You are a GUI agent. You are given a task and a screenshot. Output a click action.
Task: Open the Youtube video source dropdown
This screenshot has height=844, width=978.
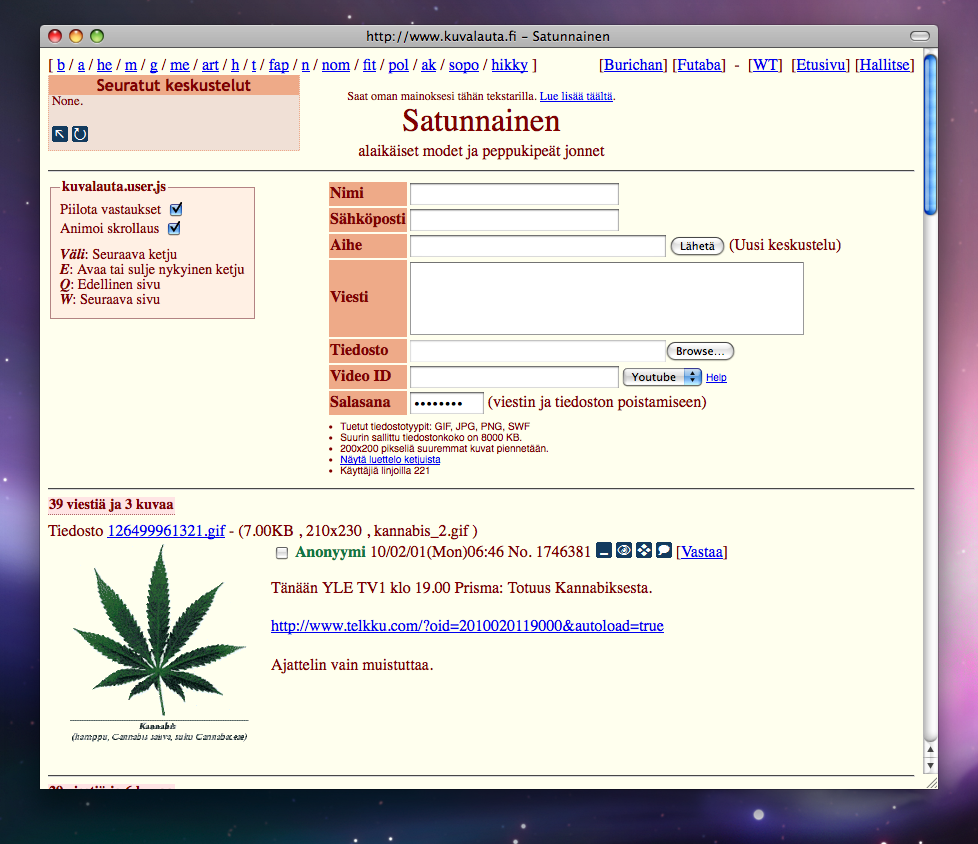point(662,377)
